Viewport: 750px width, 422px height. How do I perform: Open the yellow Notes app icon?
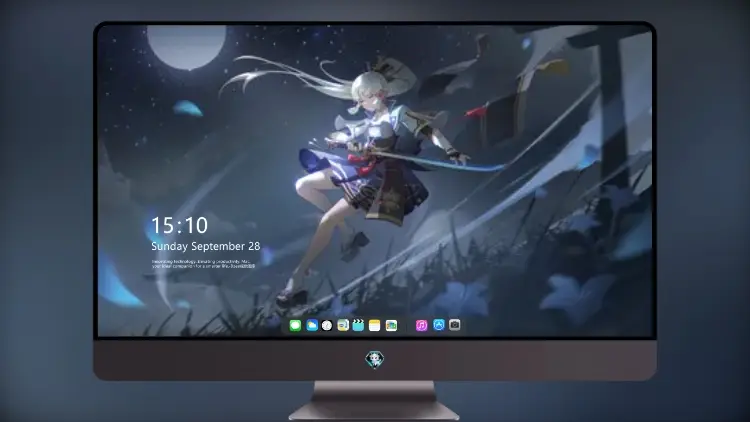click(375, 325)
